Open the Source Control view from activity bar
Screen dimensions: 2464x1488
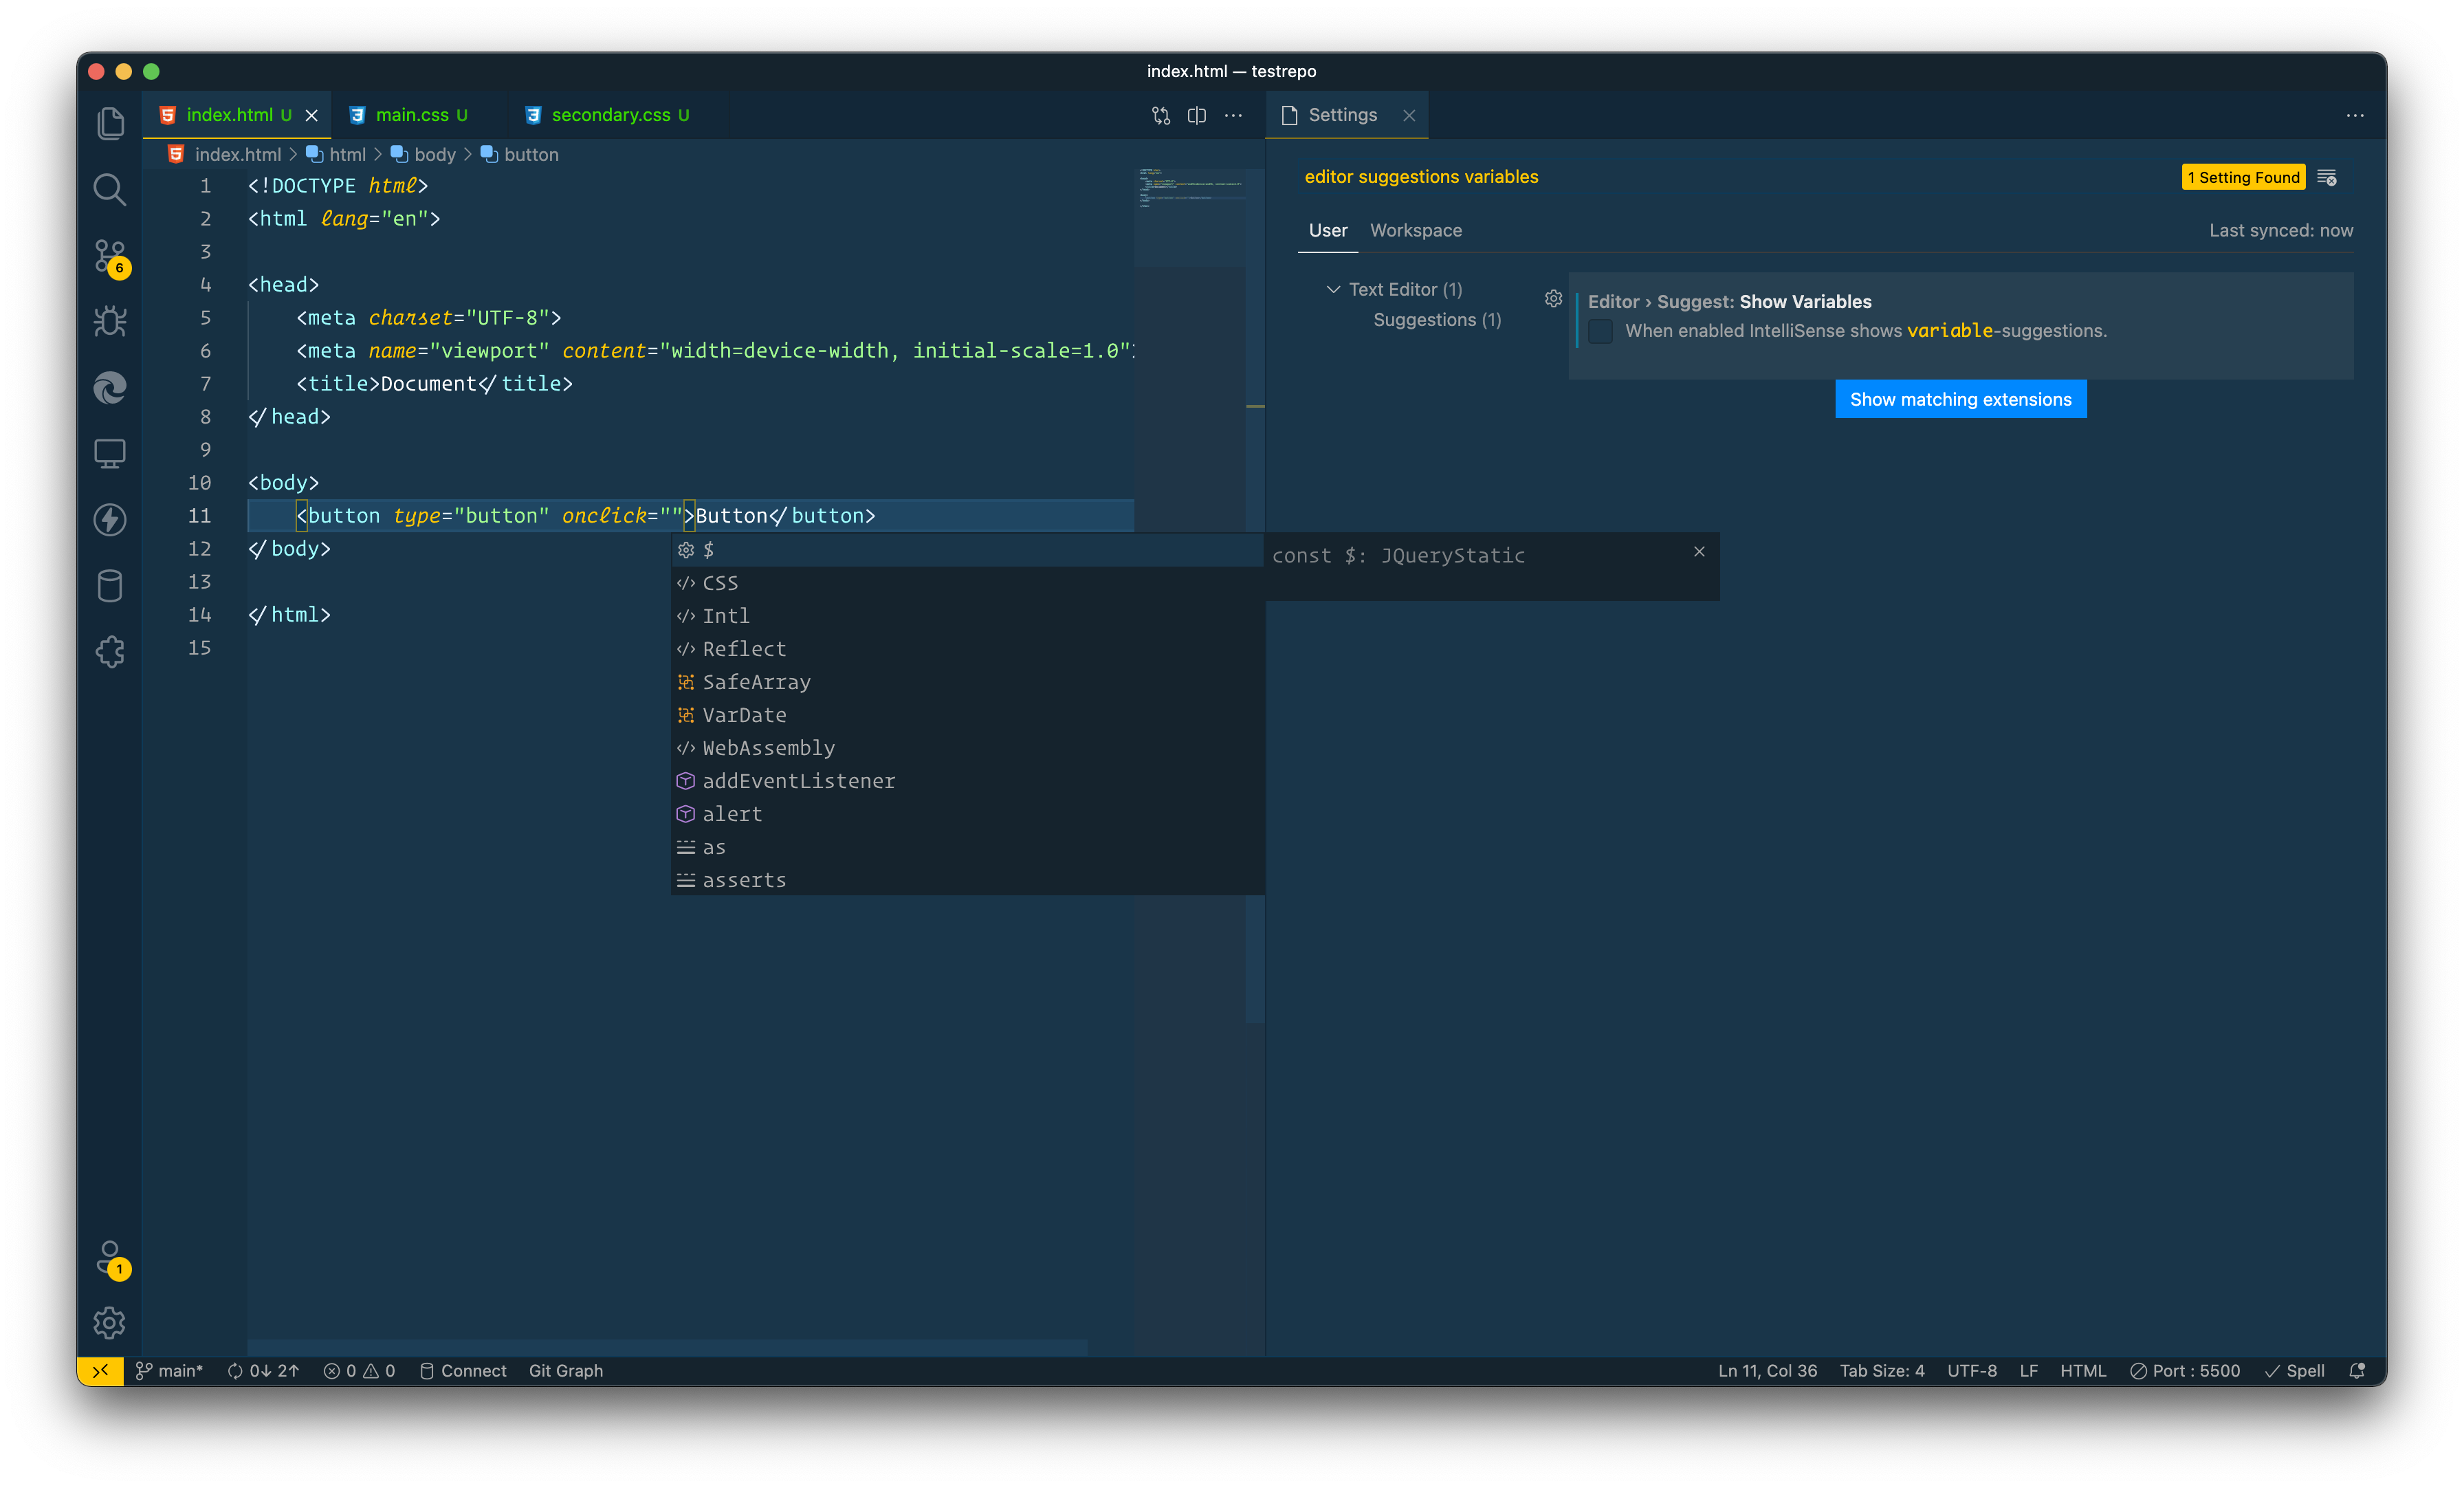click(x=110, y=256)
